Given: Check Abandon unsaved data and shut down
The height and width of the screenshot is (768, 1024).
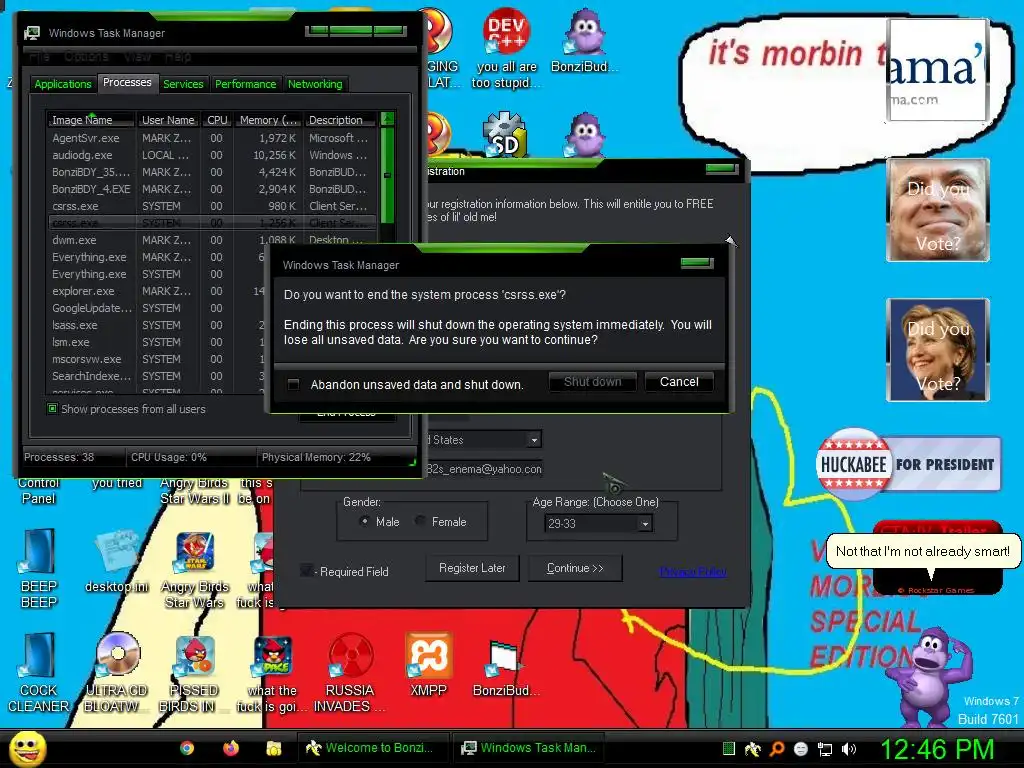Looking at the screenshot, I should click(293, 384).
